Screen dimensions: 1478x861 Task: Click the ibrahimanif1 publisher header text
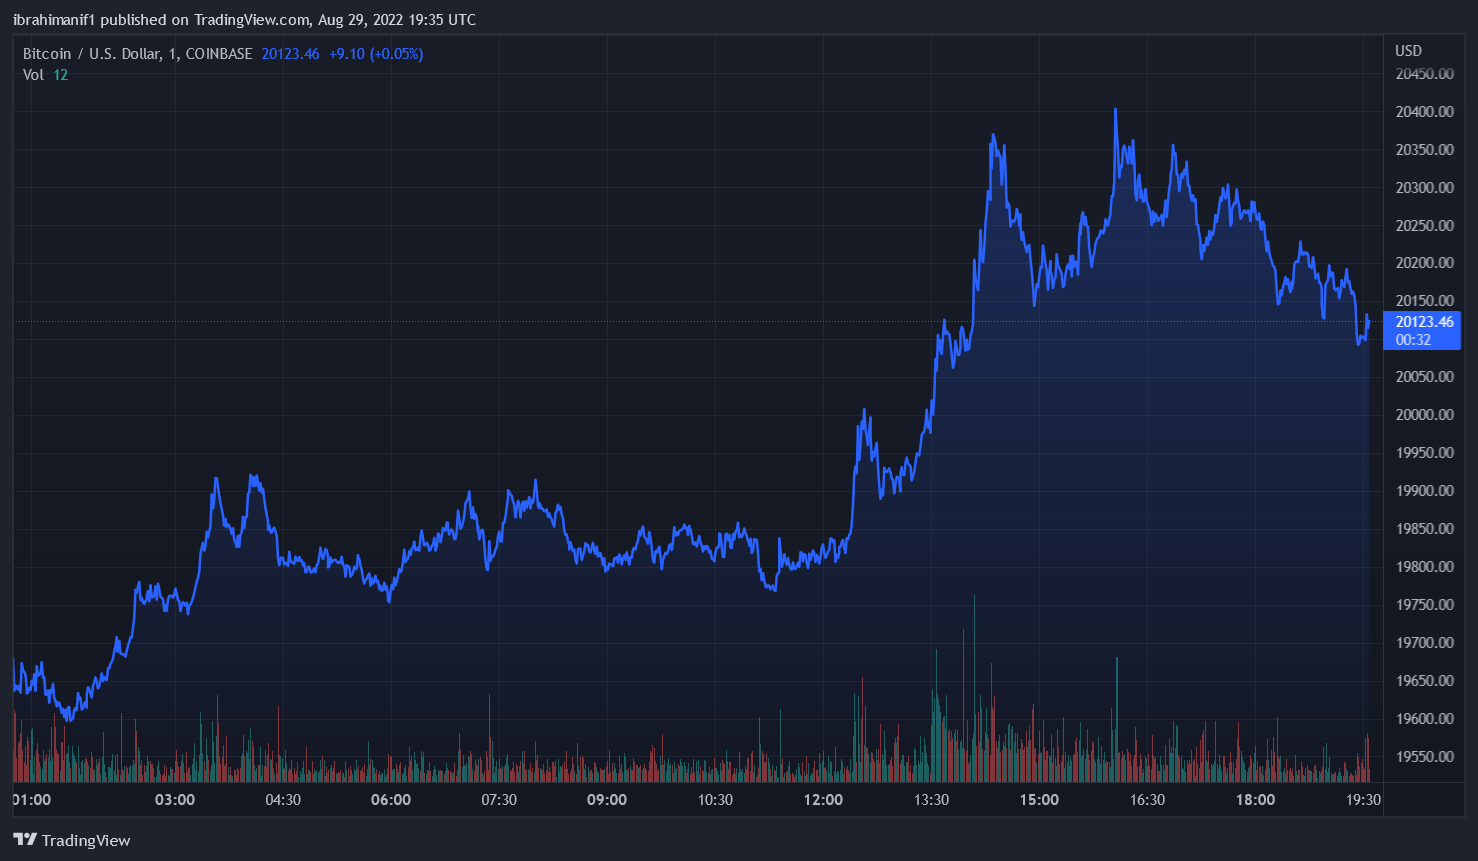(x=54, y=20)
